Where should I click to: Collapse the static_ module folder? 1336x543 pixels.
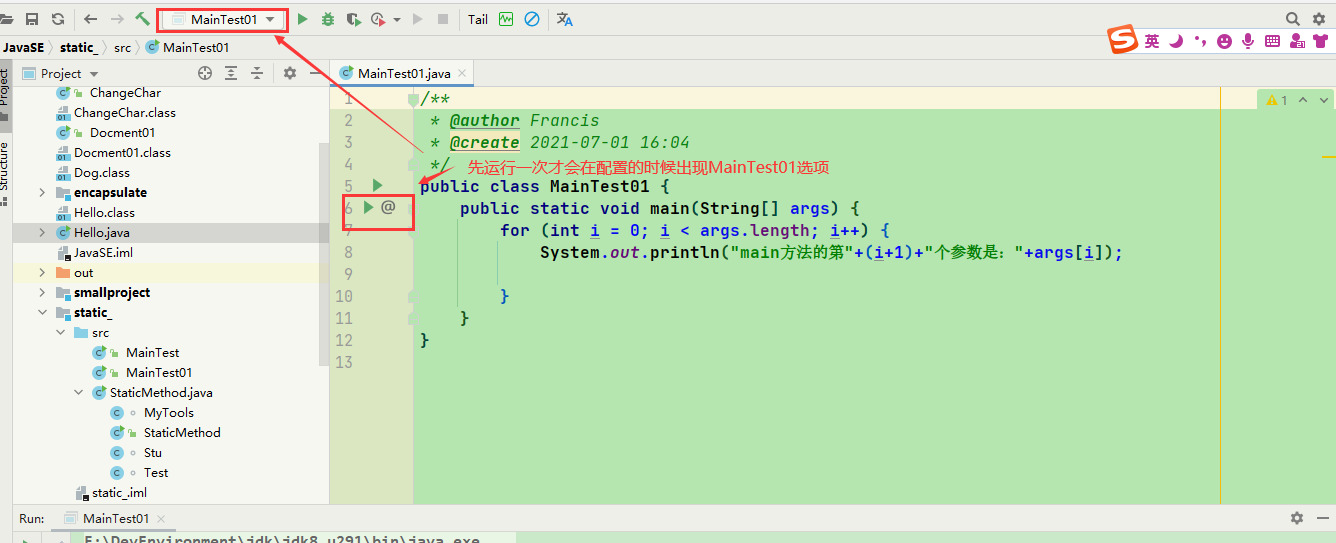click(x=42, y=313)
